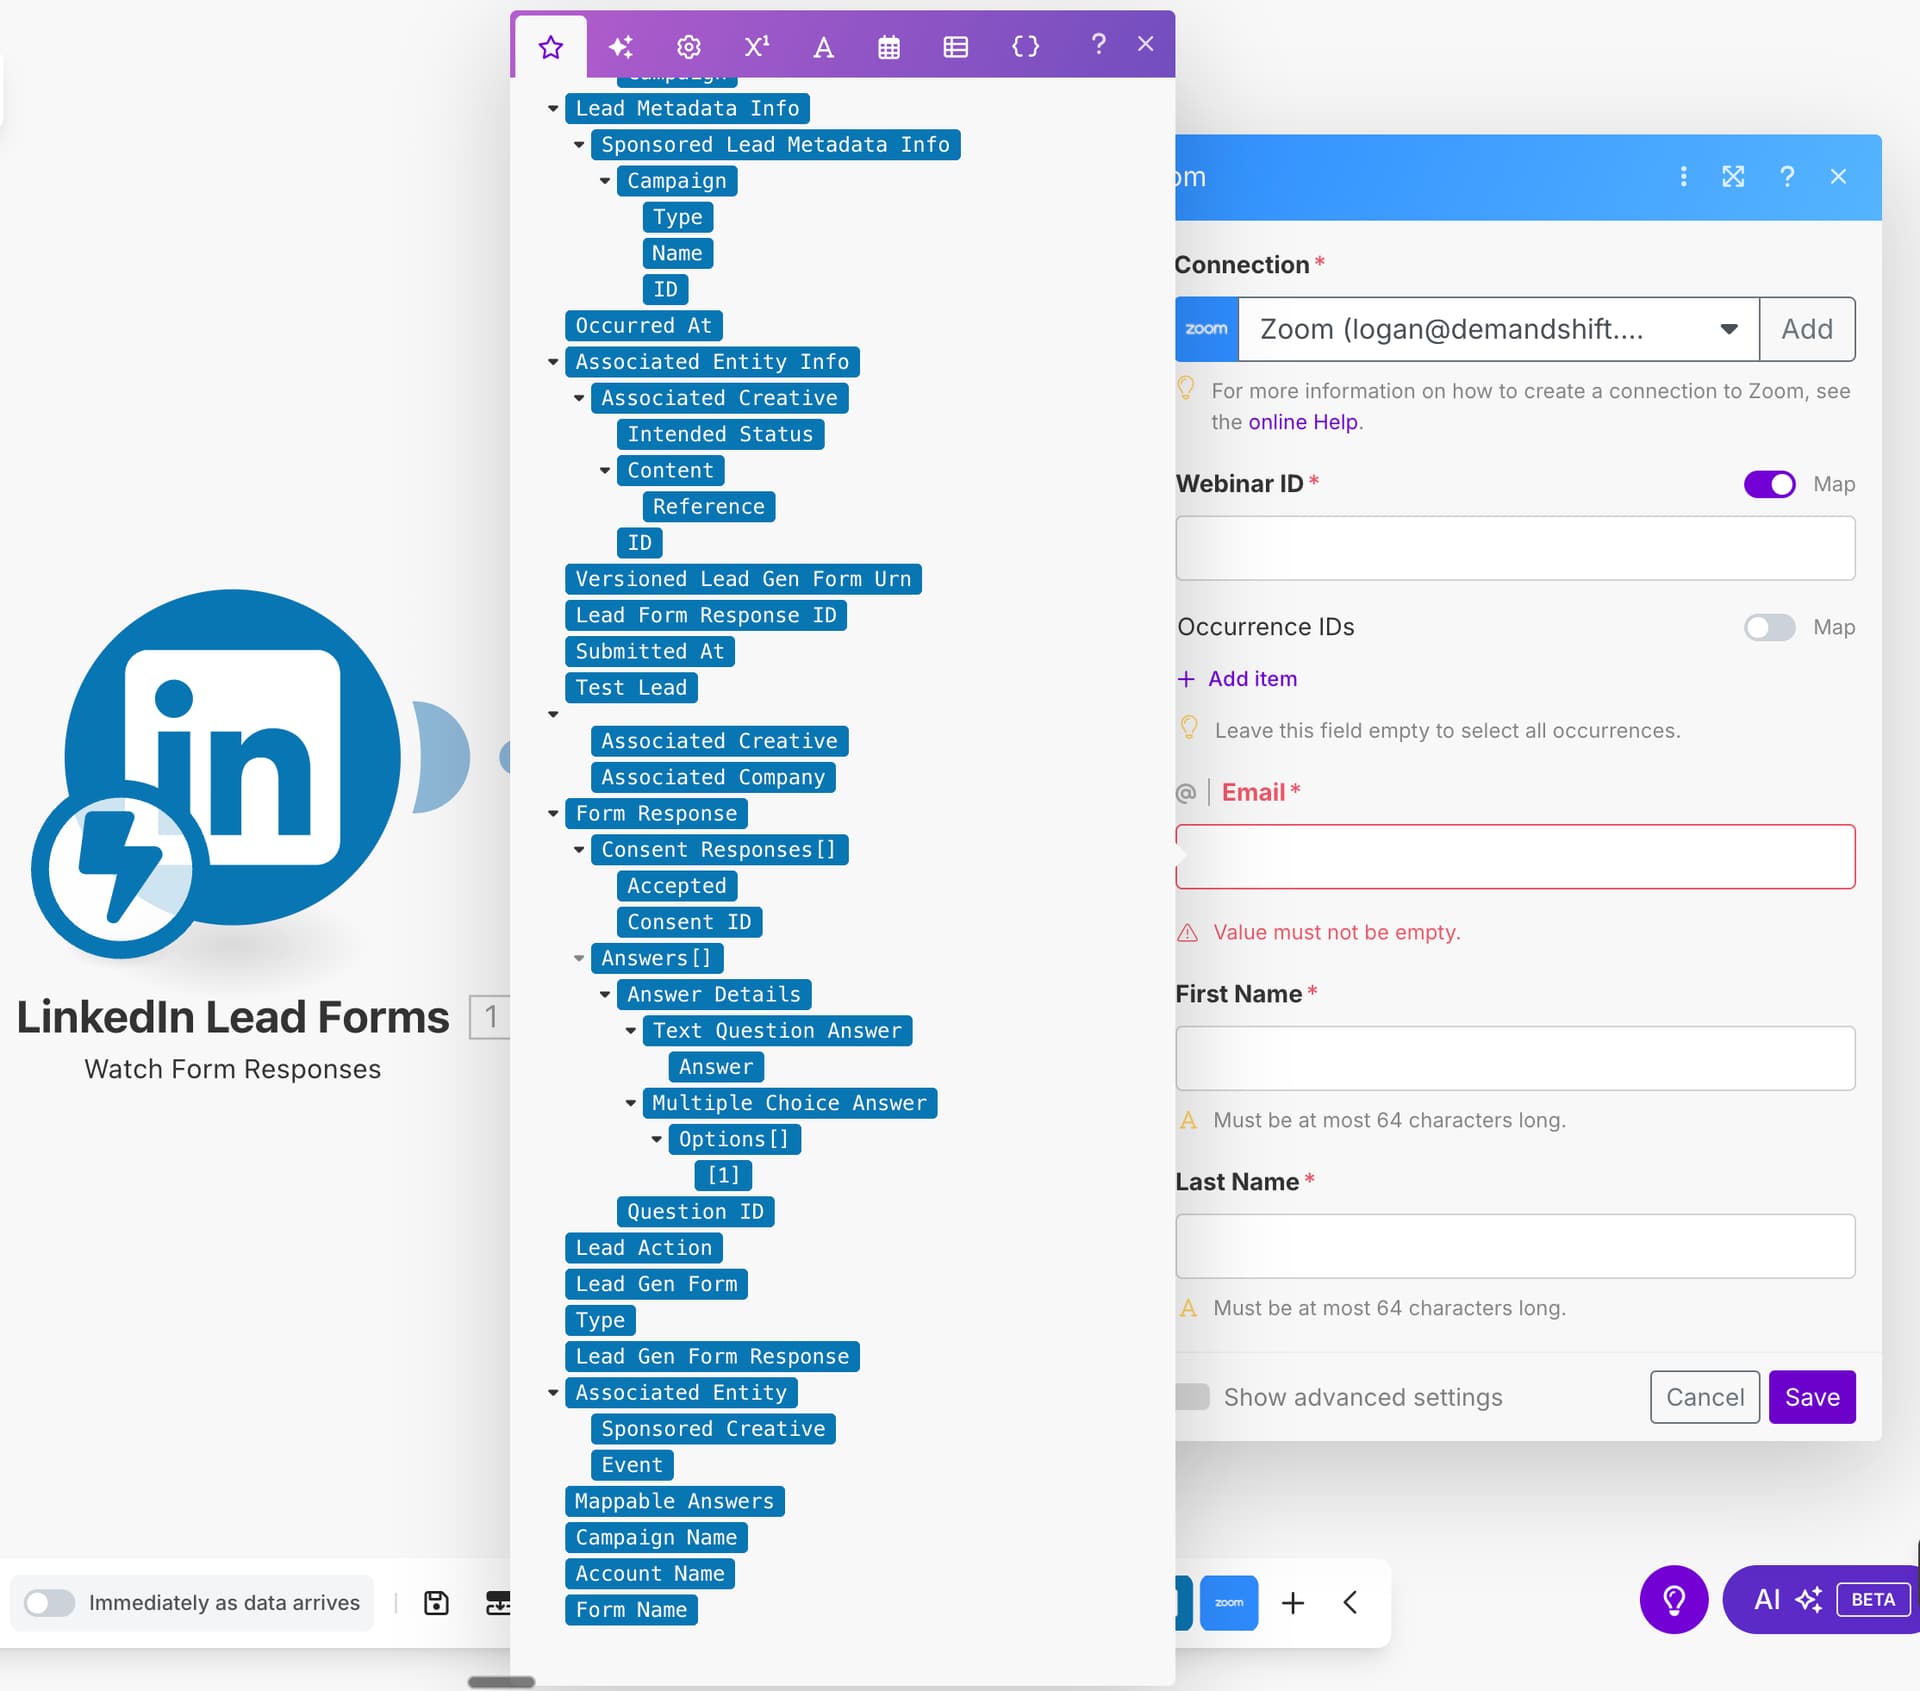Collapse the Lead Metadata Info tree node
Screen dimensions: 1920x1691
tap(553, 108)
